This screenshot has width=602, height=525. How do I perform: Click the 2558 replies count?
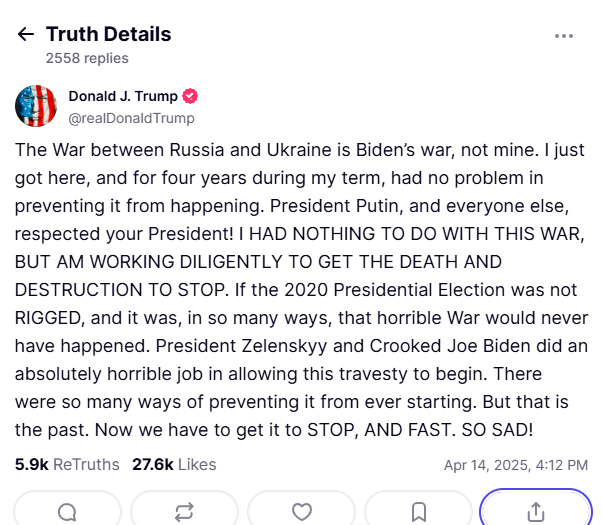[x=87, y=58]
